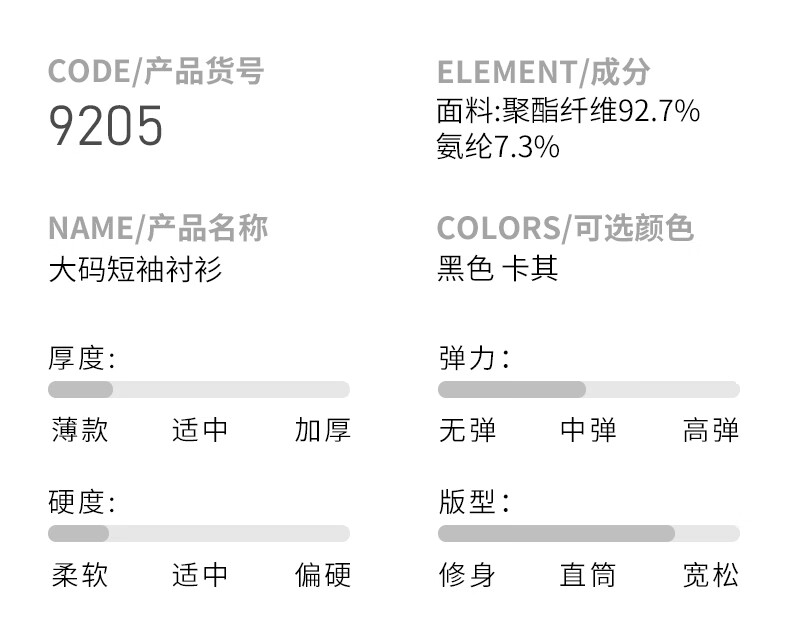Image resolution: width=790 pixels, height=632 pixels.
Task: Choose 适中 under the hardness slider
Action: pos(200,575)
